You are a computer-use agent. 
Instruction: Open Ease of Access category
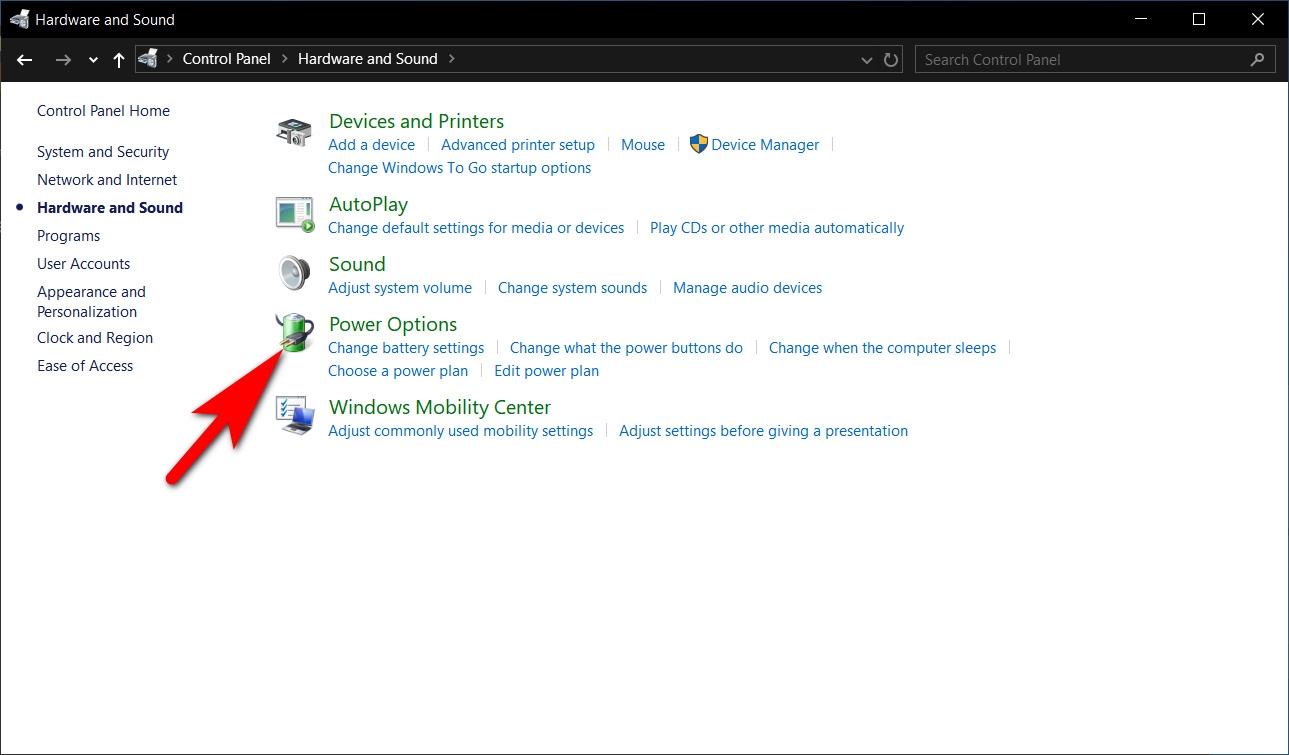click(x=85, y=366)
